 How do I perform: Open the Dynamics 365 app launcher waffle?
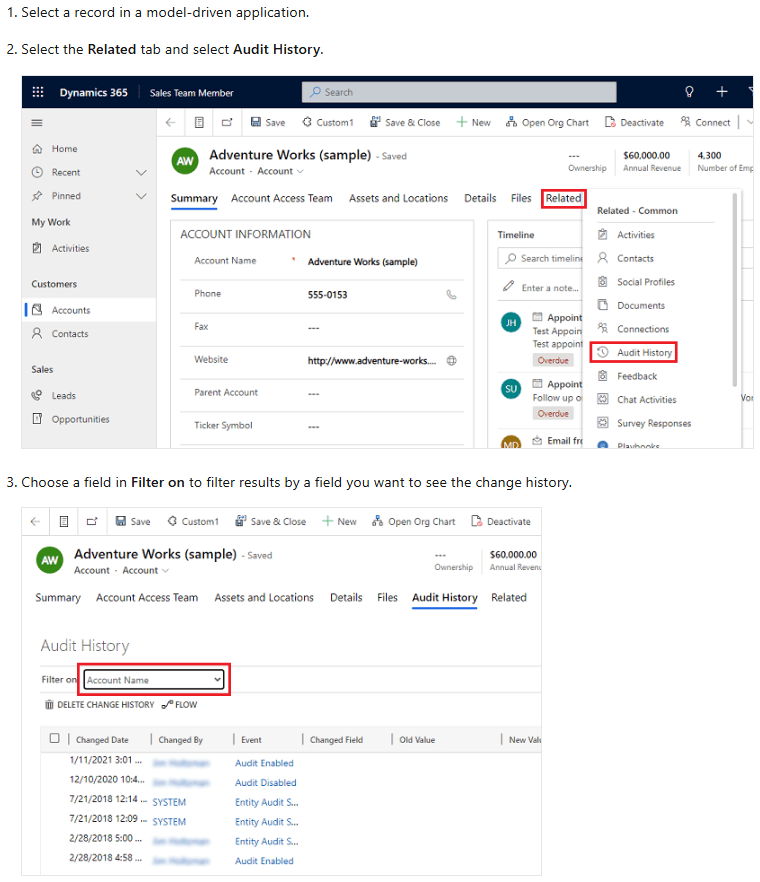click(38, 92)
